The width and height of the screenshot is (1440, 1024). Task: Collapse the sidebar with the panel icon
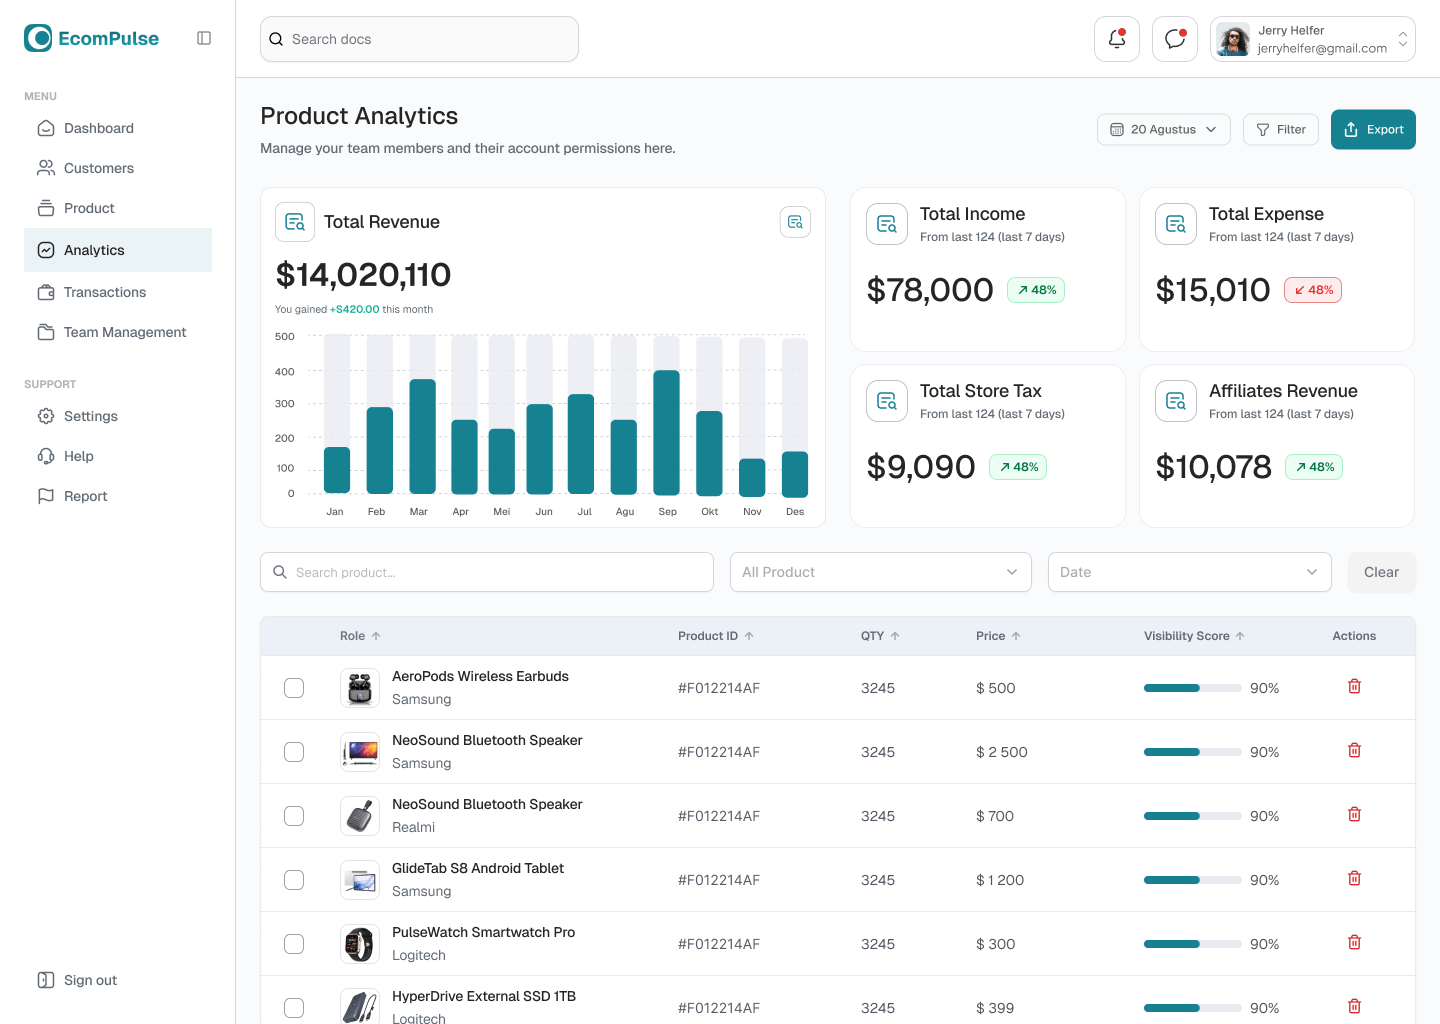(204, 37)
